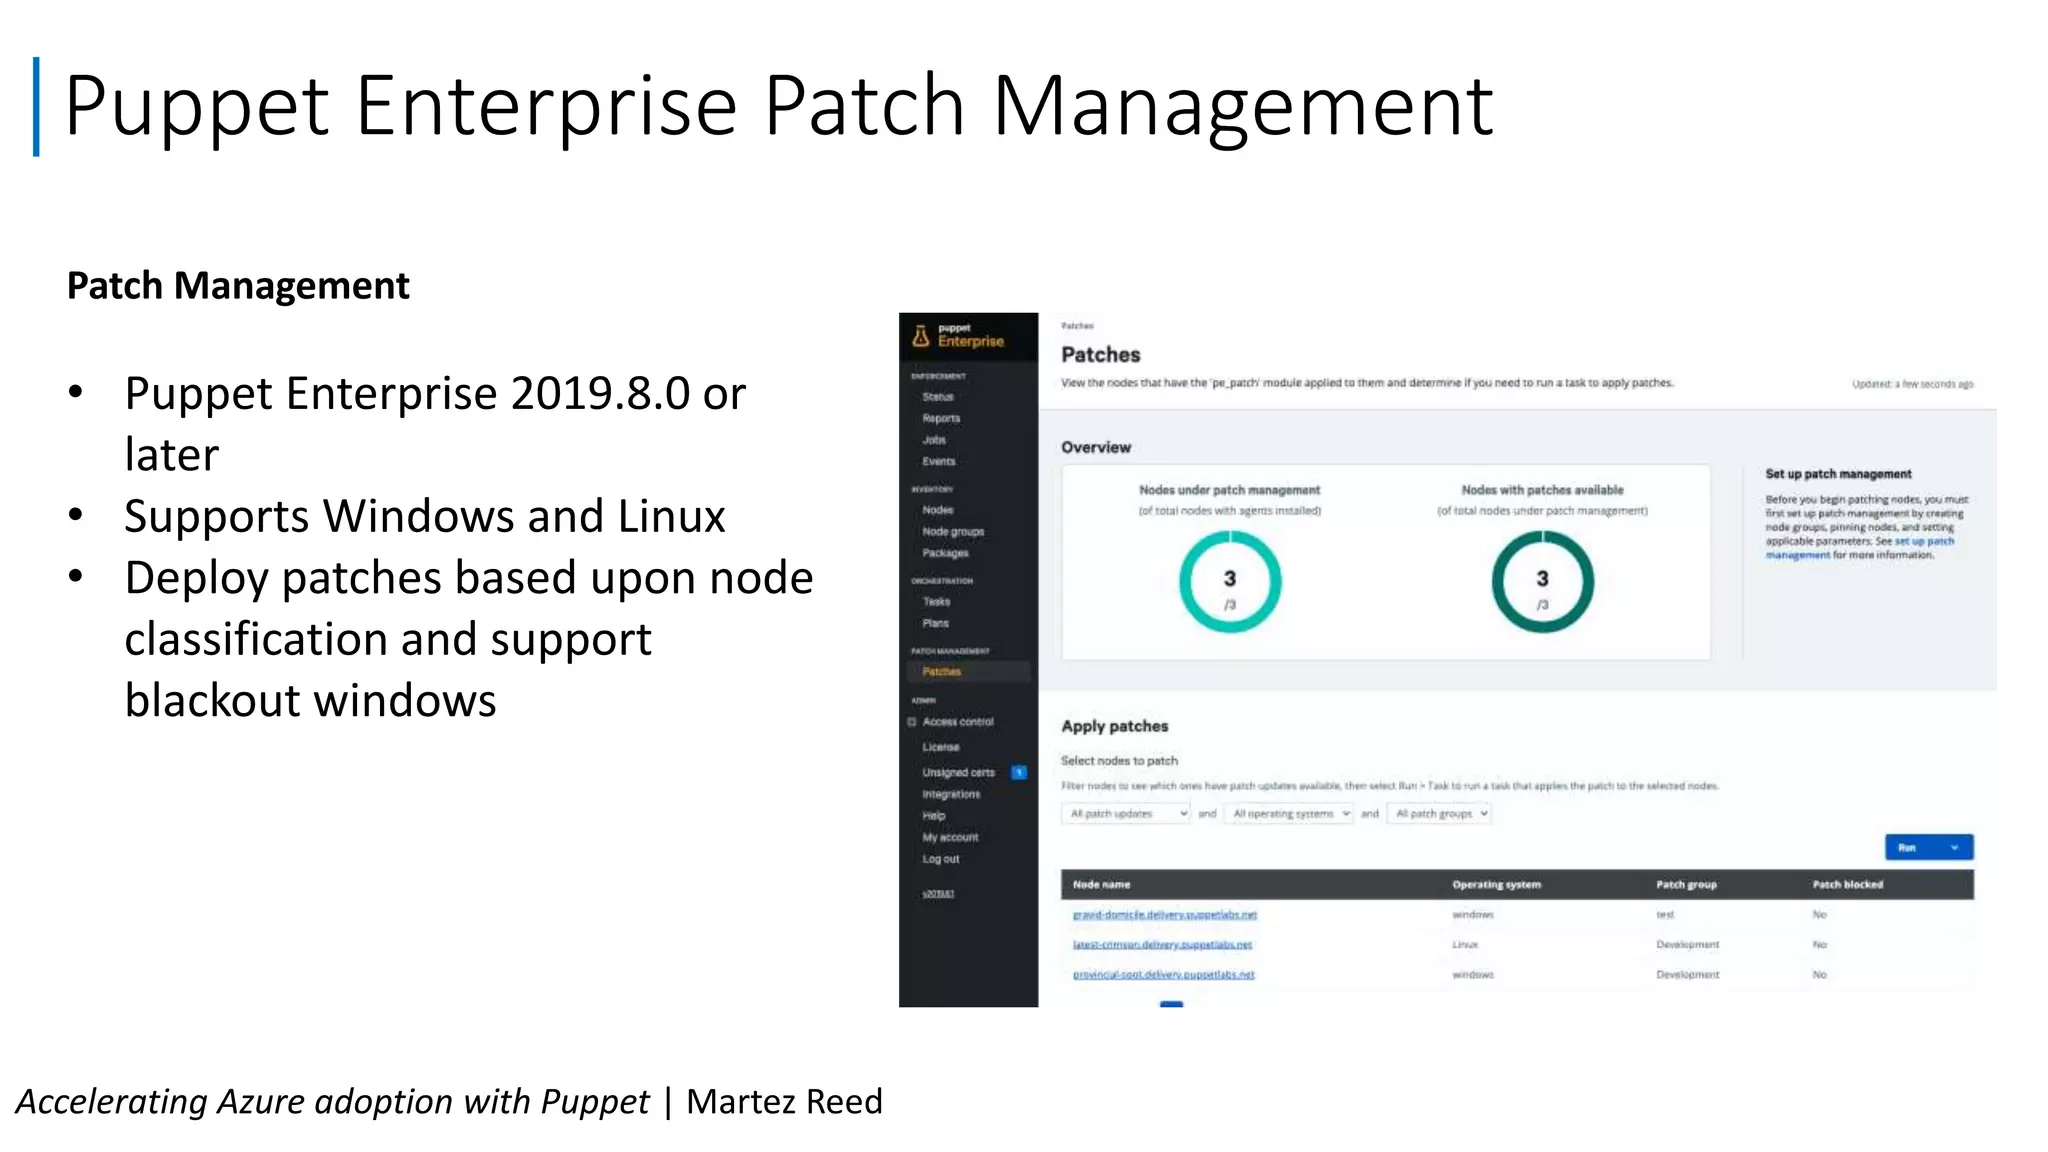The image size is (2048, 1152).
Task: Click the Martez Reed footer text
Action: pos(784,1102)
